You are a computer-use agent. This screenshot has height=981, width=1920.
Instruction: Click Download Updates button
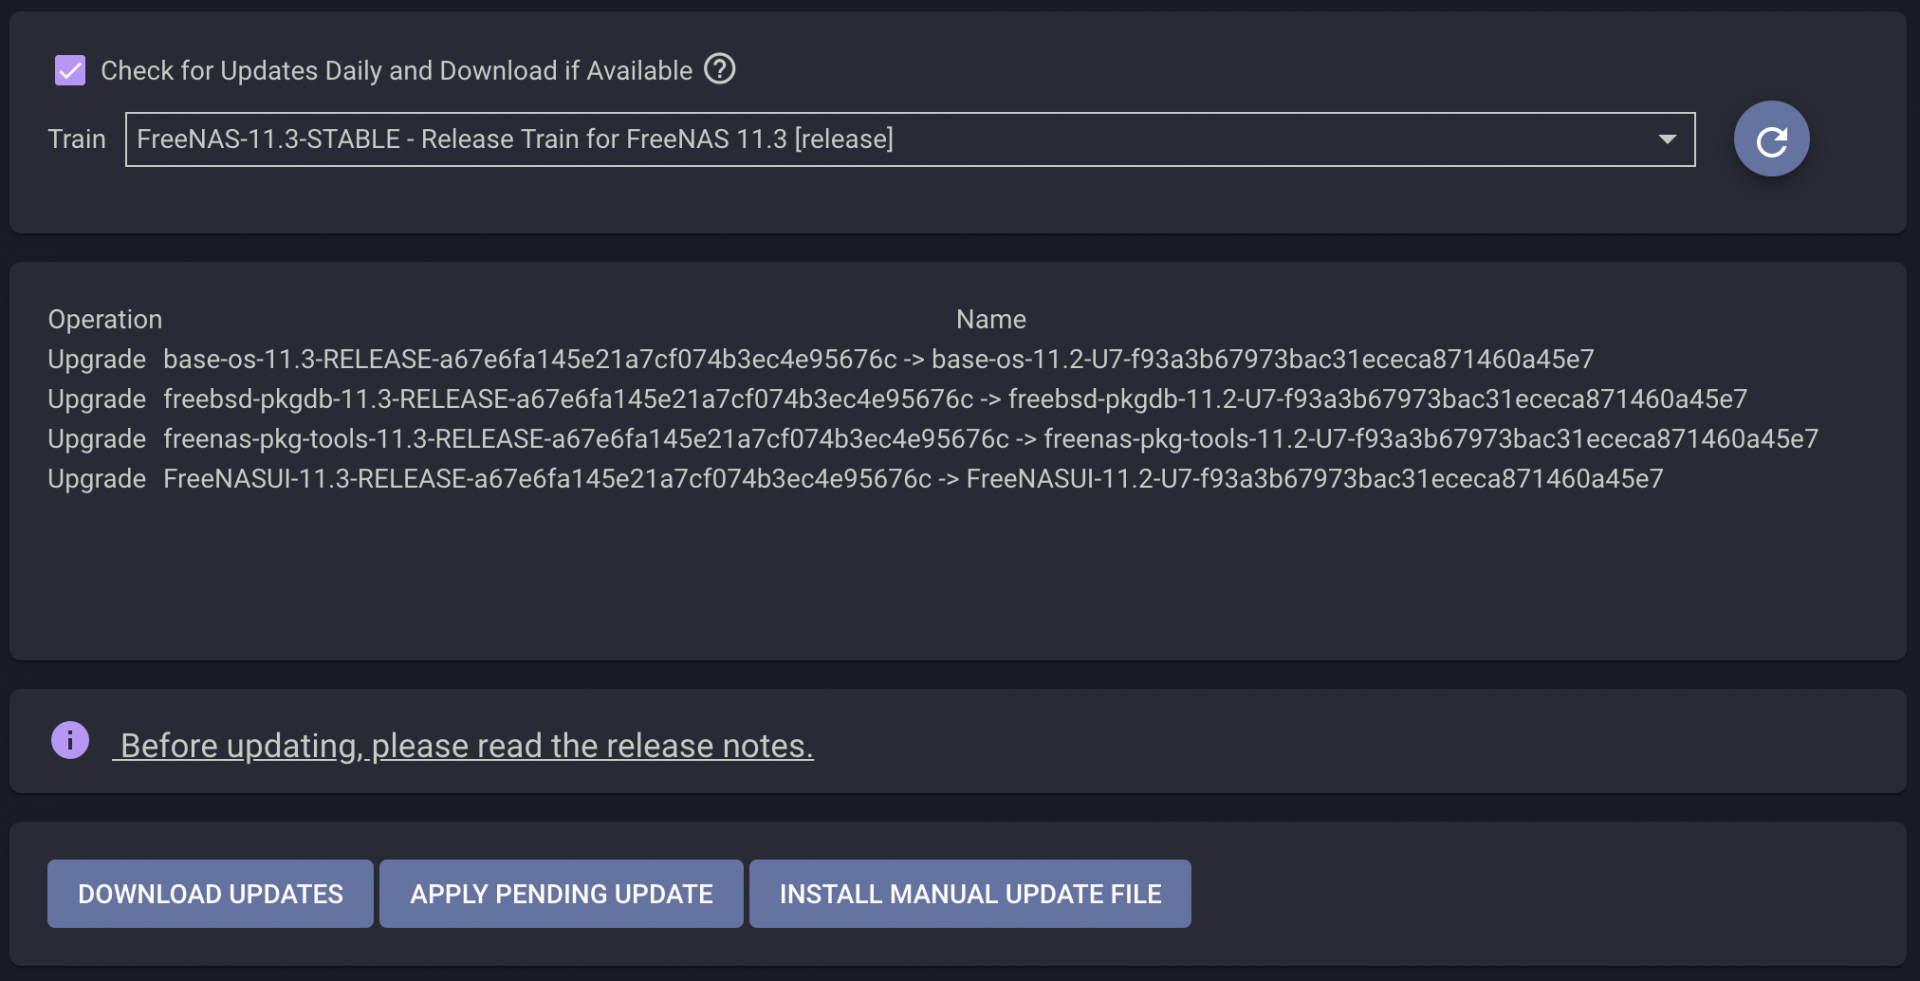[x=210, y=894]
